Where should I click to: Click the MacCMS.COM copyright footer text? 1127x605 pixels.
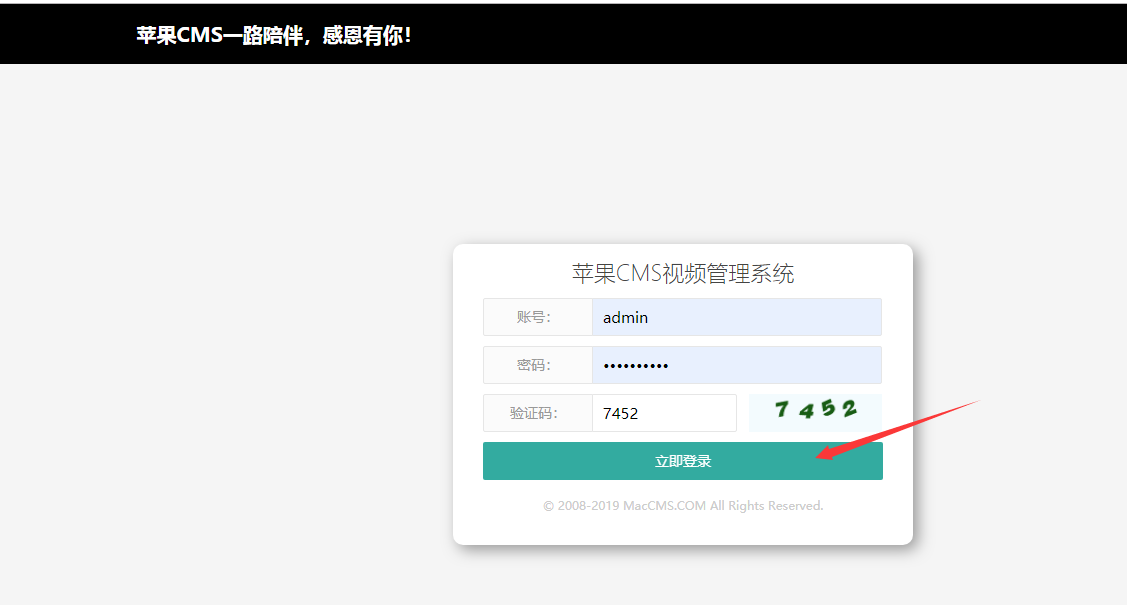(x=683, y=506)
